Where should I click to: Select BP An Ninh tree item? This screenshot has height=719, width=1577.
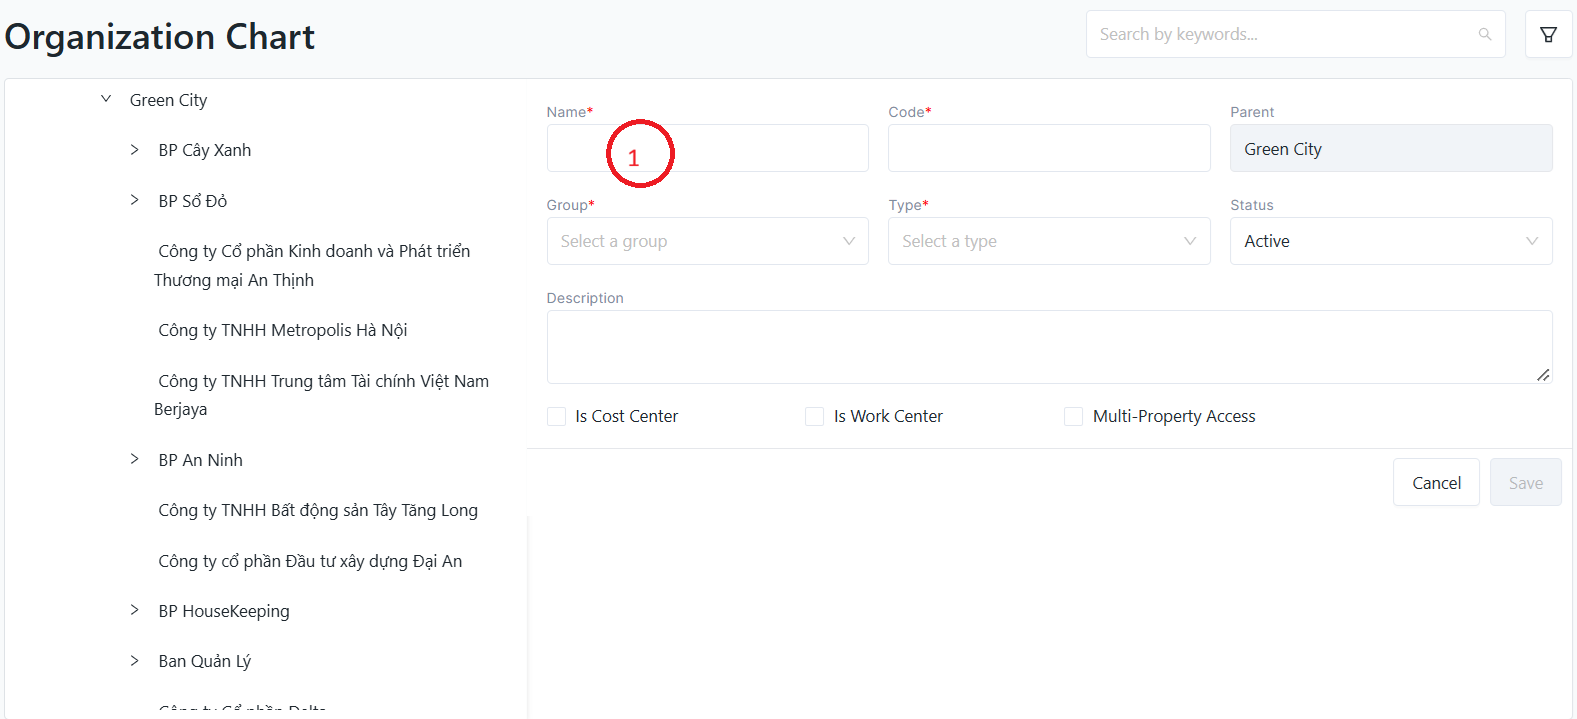tap(201, 460)
